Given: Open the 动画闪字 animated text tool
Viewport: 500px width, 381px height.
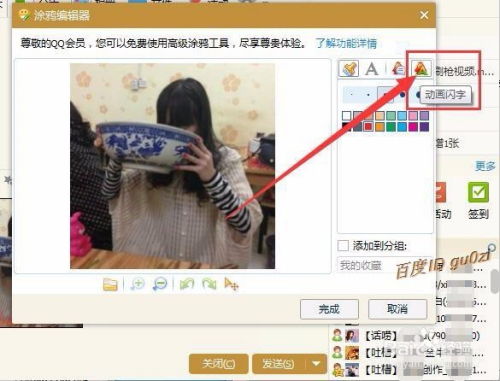Looking at the screenshot, I should 421,69.
